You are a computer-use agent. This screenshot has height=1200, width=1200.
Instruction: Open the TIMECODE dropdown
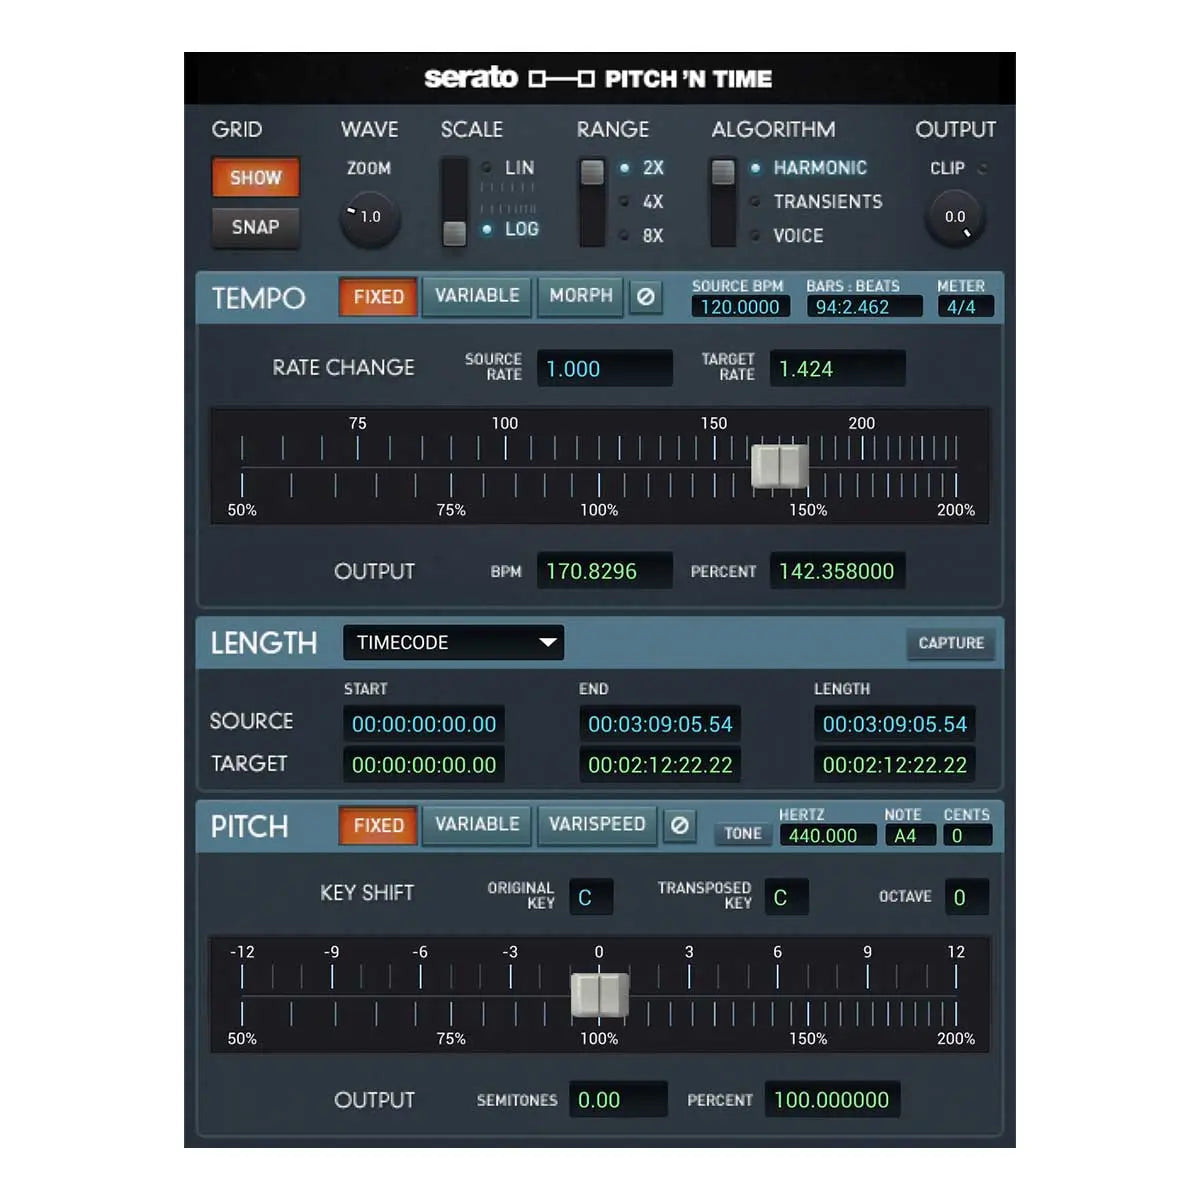[x=452, y=643]
